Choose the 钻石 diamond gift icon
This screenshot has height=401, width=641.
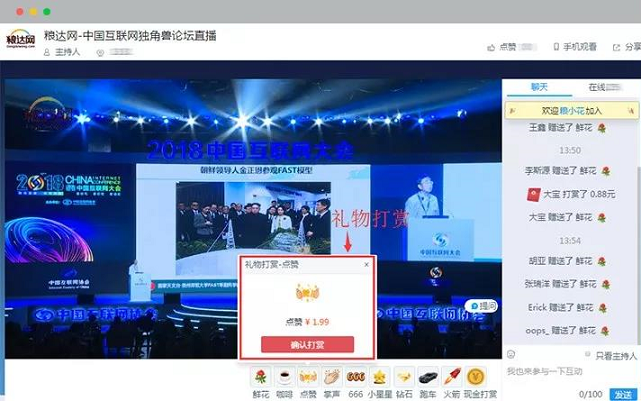404,377
